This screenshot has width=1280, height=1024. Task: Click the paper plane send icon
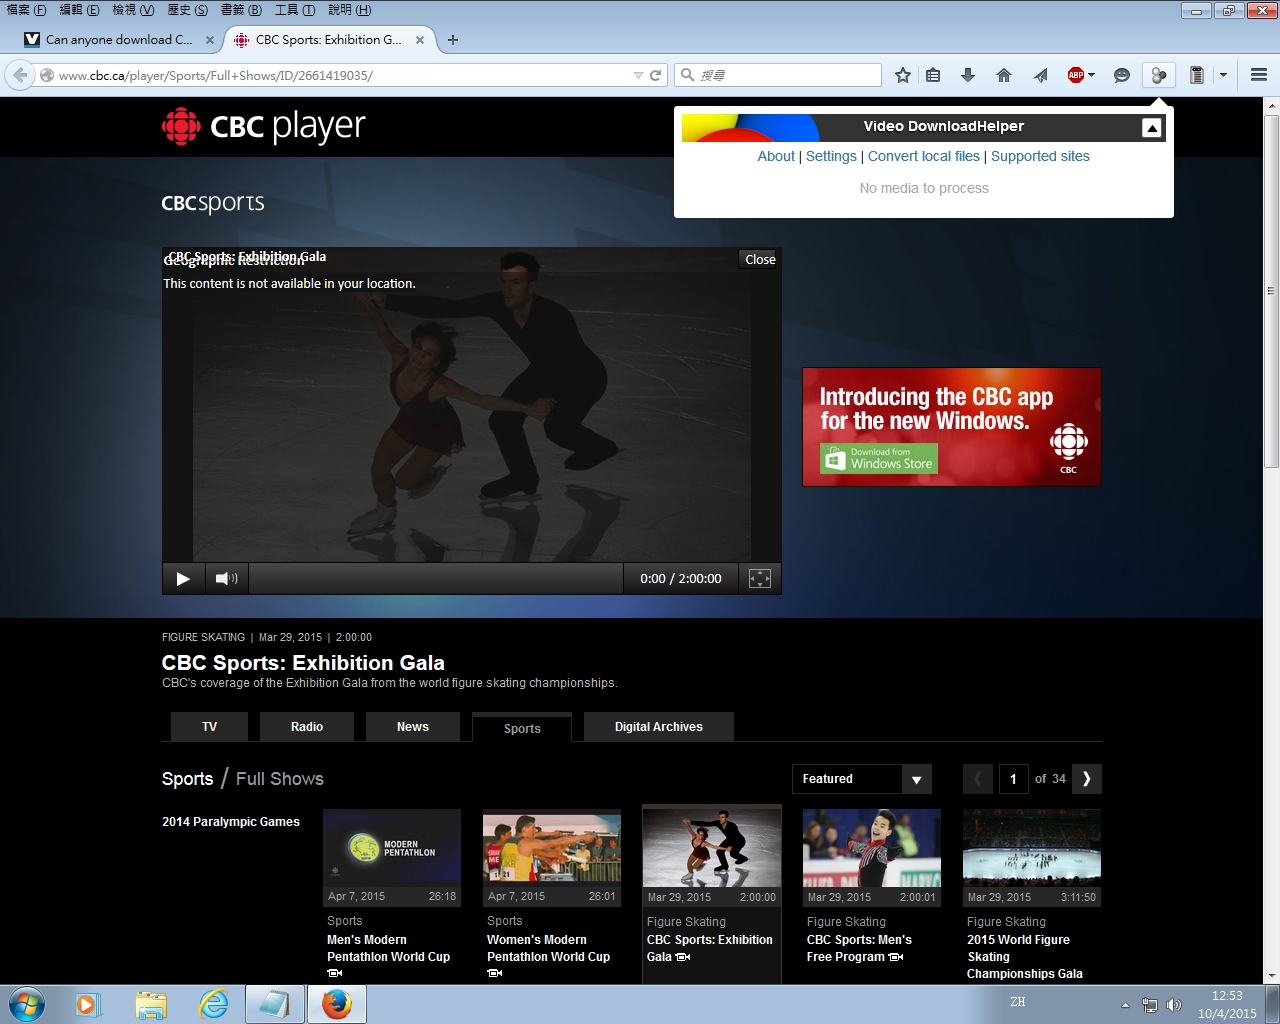(x=1041, y=75)
